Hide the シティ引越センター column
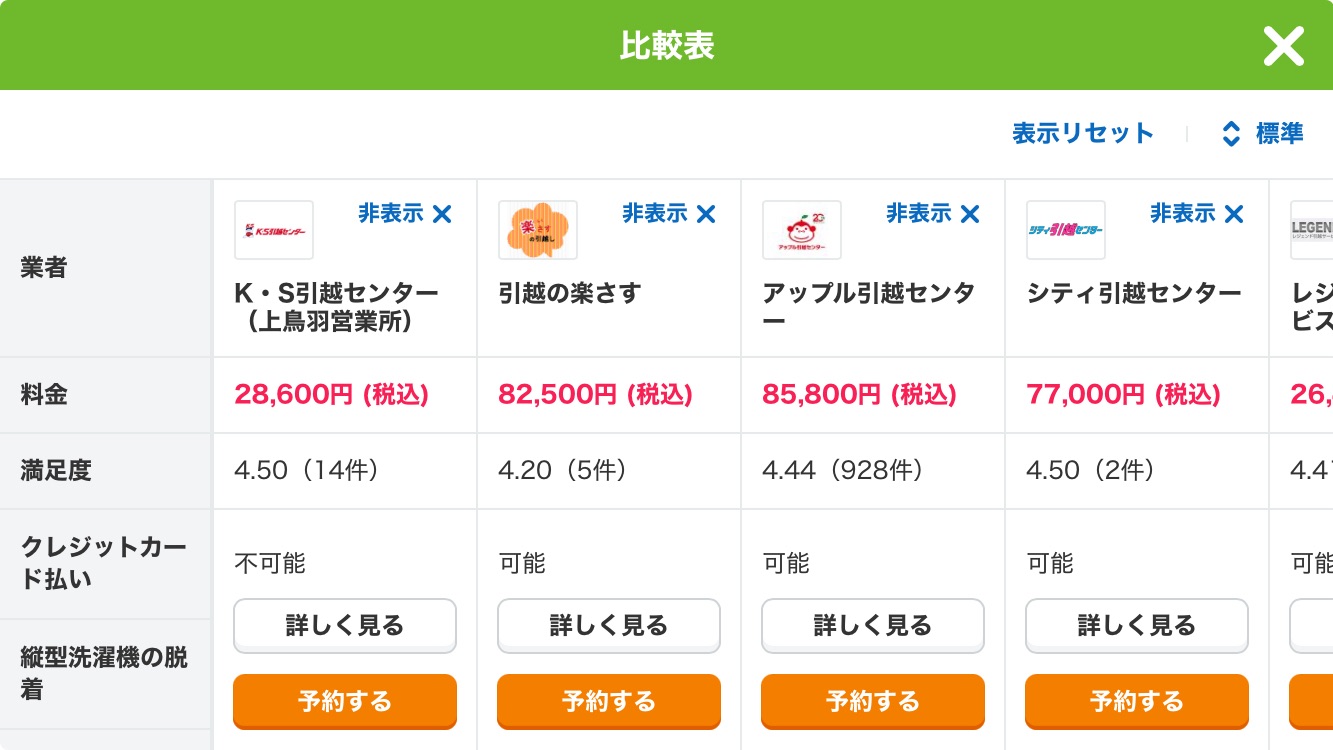Image resolution: width=1333 pixels, height=750 pixels. coord(1197,213)
